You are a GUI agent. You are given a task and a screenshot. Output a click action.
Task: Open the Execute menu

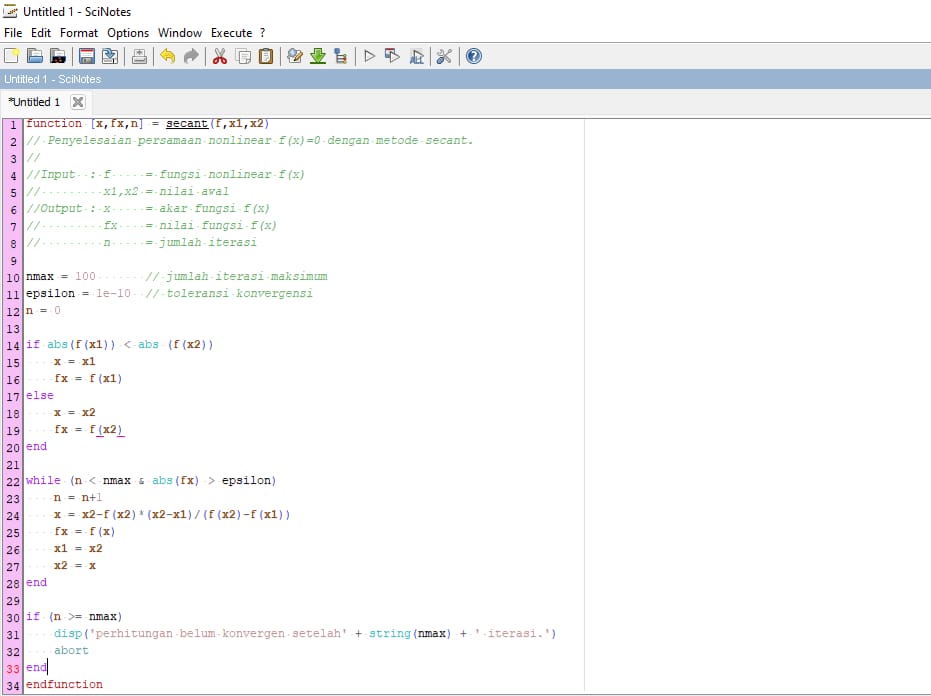(232, 33)
